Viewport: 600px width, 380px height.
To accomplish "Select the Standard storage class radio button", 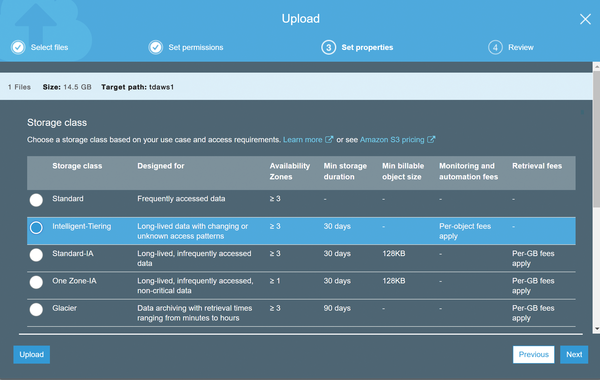I will (36, 200).
